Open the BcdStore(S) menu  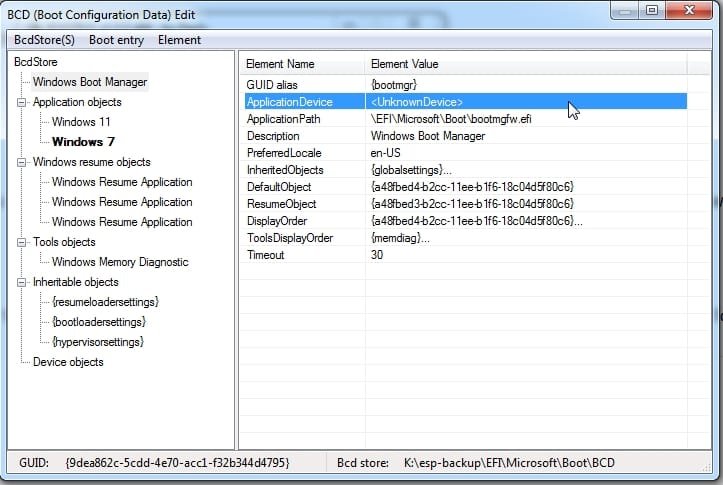(44, 40)
